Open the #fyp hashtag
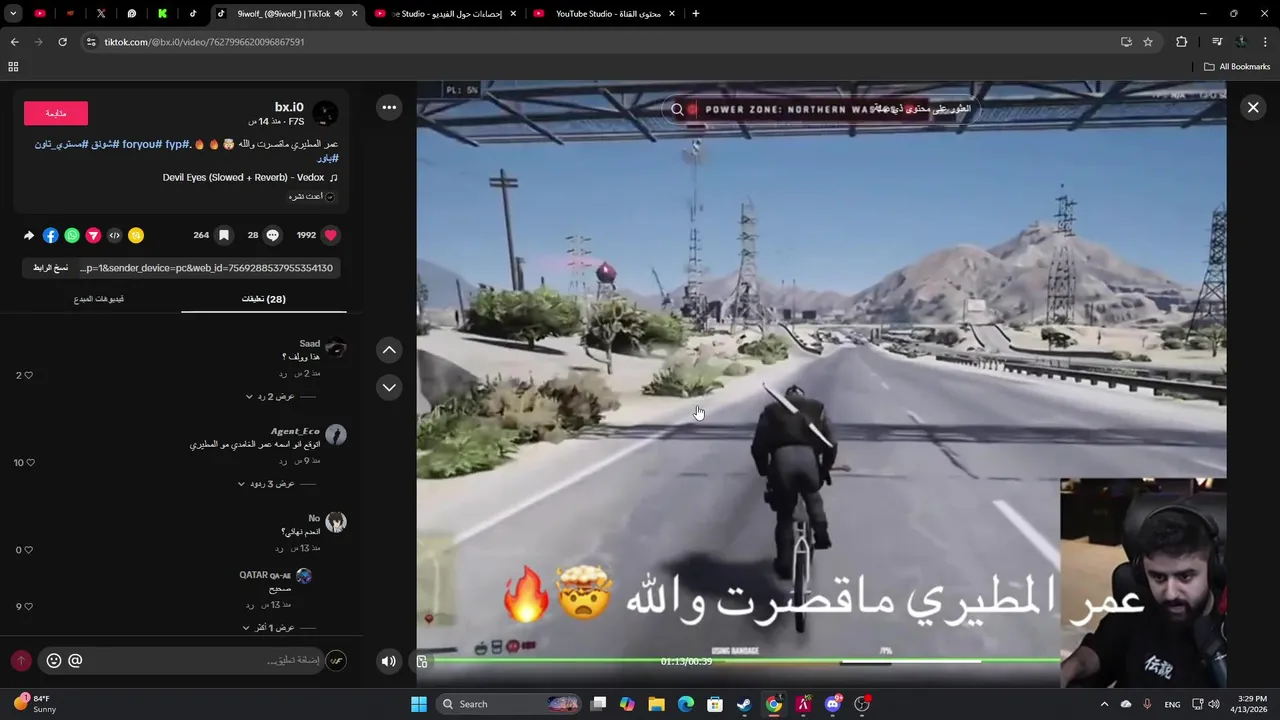 point(177,144)
